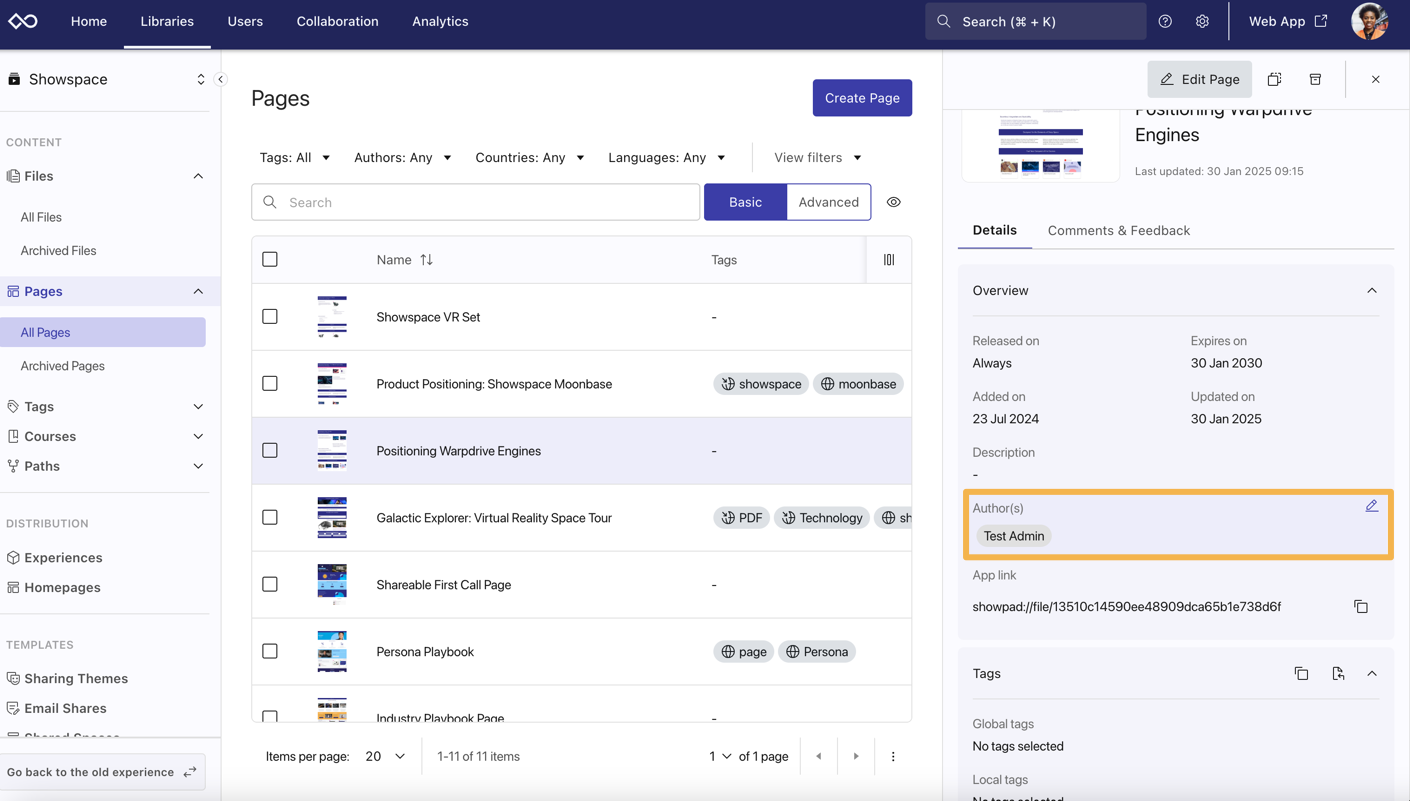The image size is (1410, 801).
Task: Click the copy tags icon in Tags section
Action: (x=1301, y=674)
